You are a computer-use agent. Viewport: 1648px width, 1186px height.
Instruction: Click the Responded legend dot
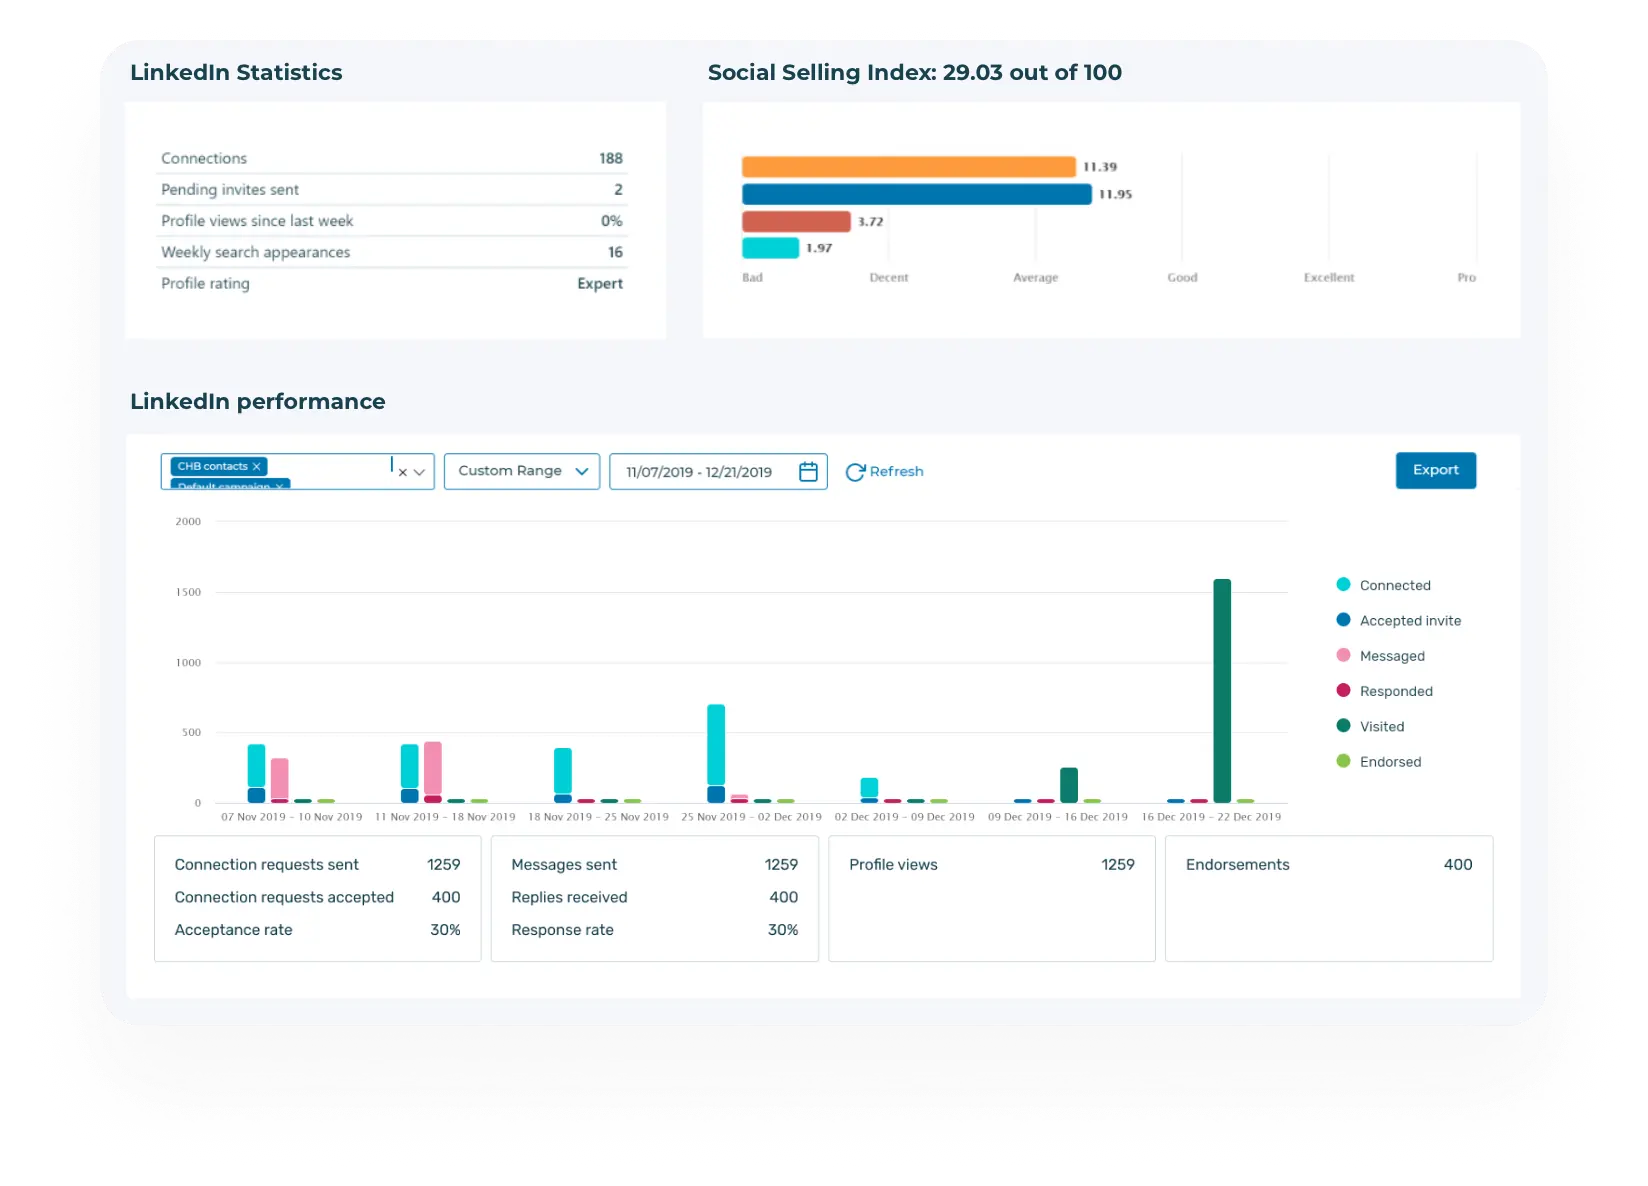click(1342, 691)
